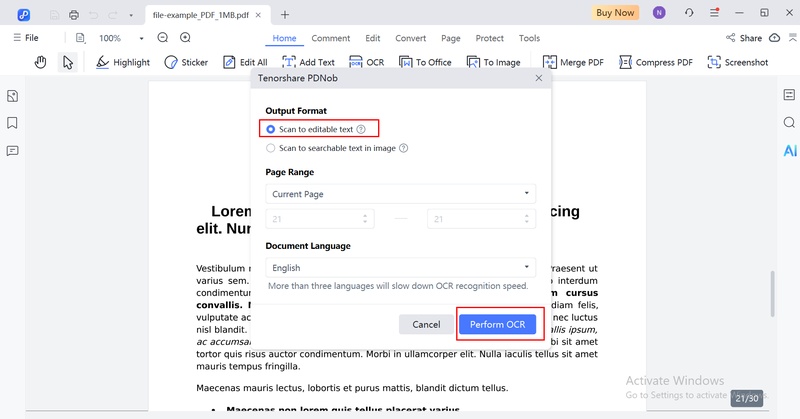800x419 pixels.
Task: Select Scan to editable text option
Action: 310,130
